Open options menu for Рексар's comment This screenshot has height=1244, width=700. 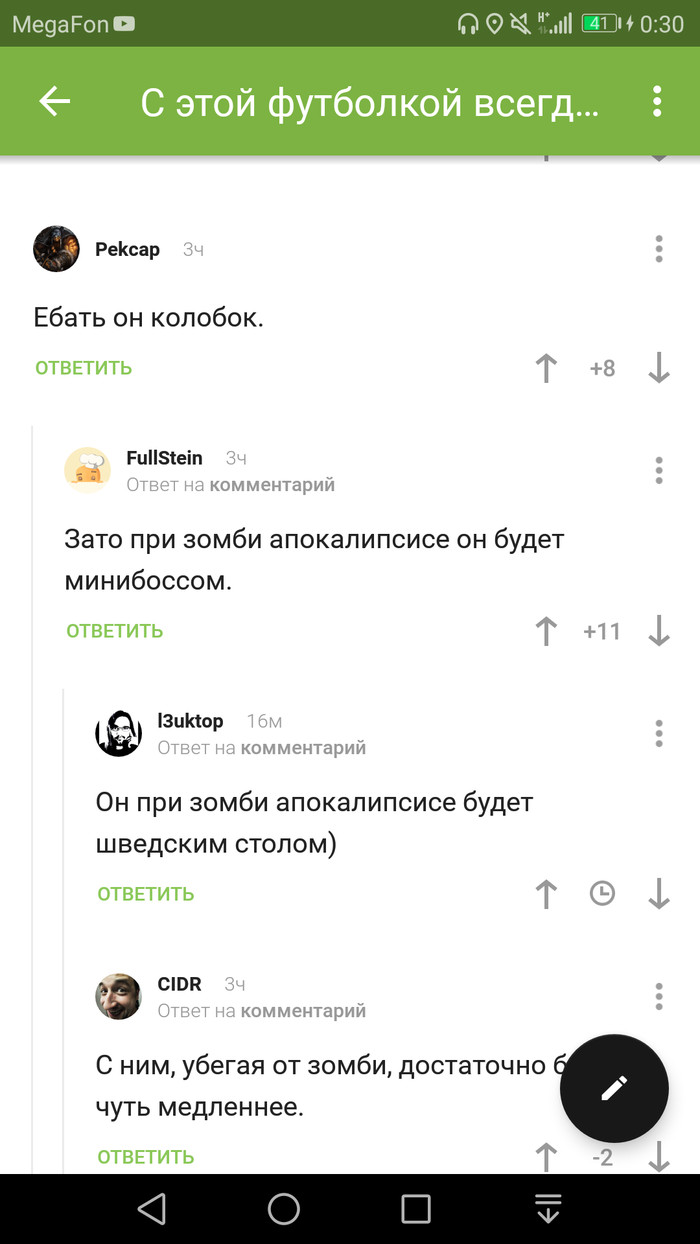point(658,249)
